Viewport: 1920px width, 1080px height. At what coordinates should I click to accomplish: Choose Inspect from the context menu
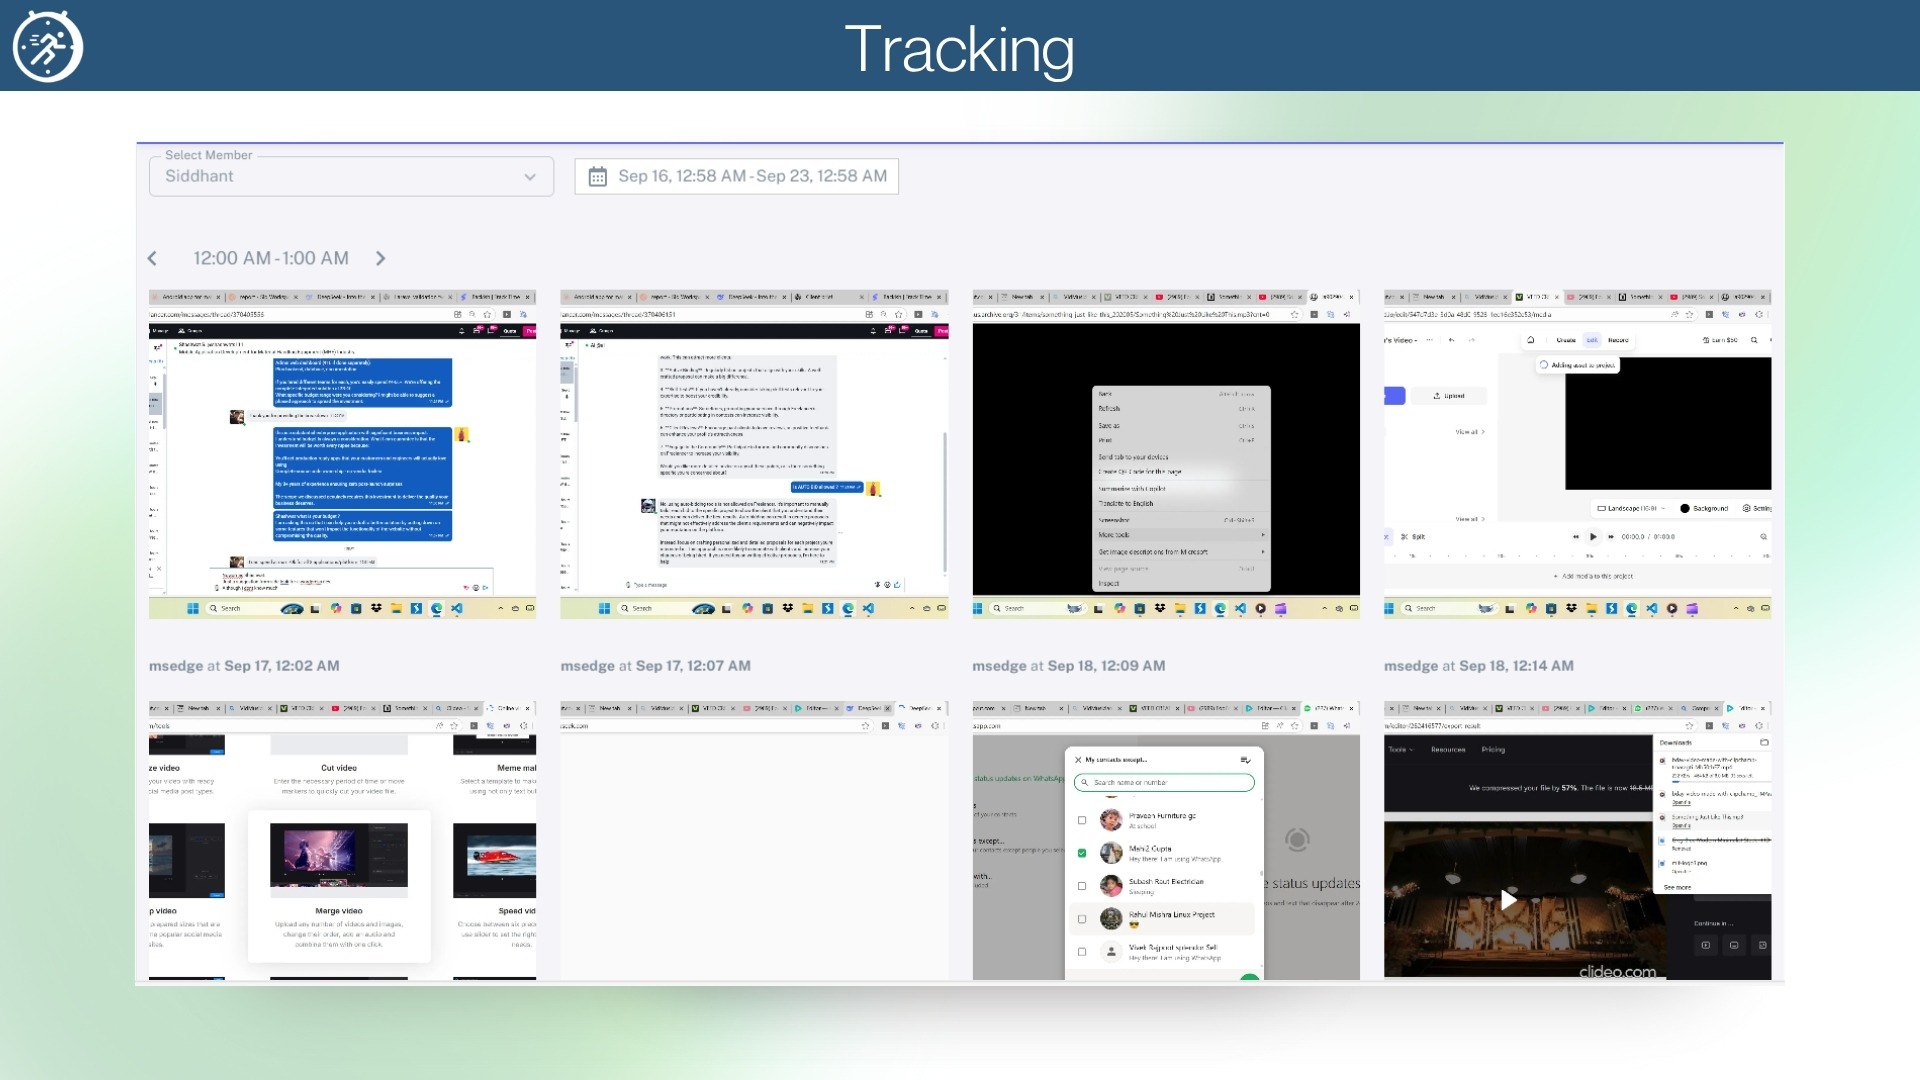[x=1108, y=583]
